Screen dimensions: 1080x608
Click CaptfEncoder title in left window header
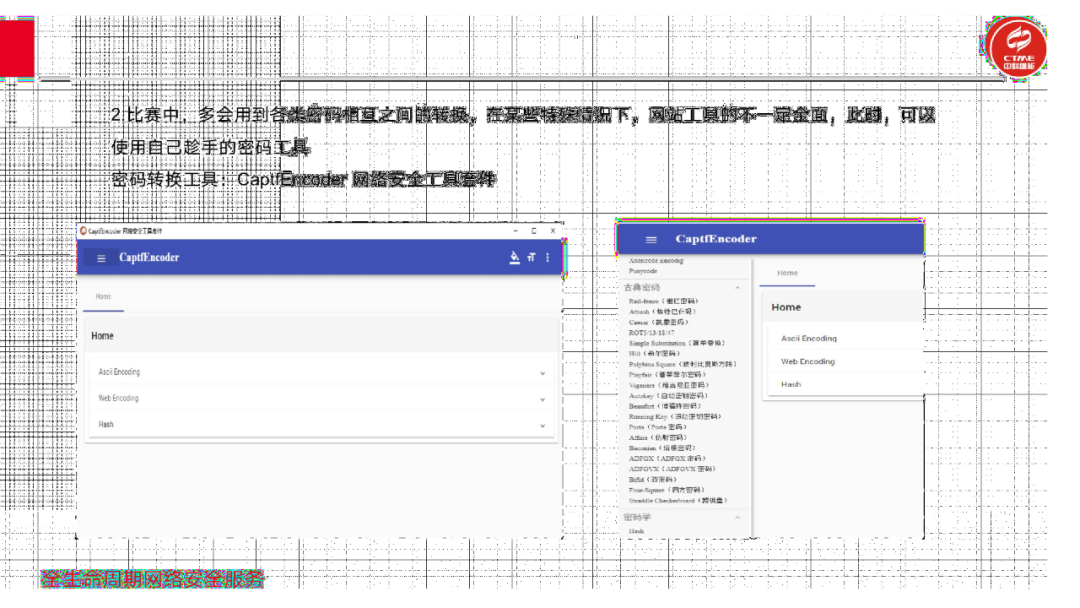click(149, 258)
